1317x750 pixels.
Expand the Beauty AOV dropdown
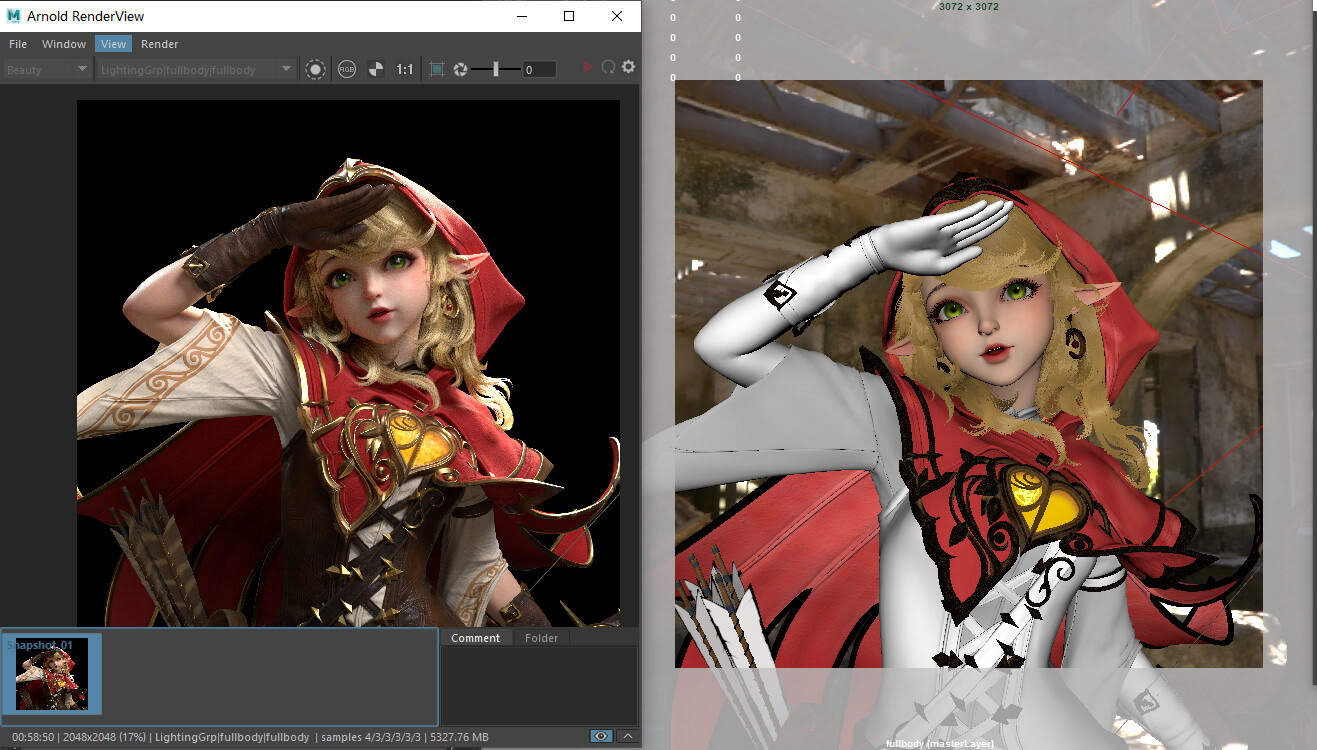click(47, 70)
